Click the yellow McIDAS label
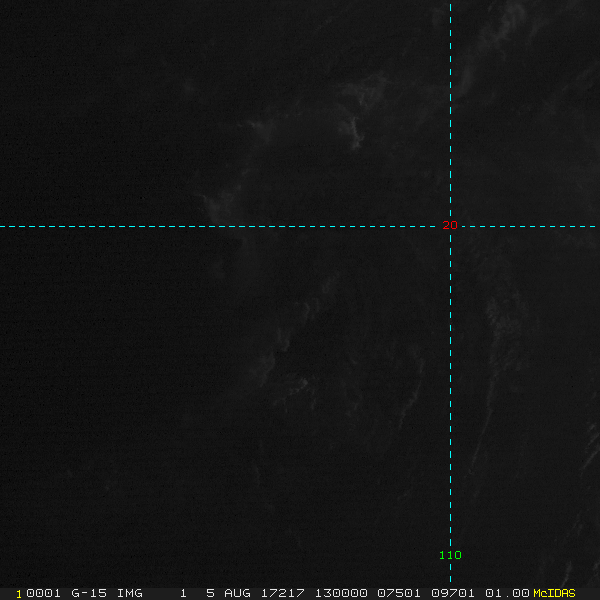The image size is (600, 600). coord(554,593)
